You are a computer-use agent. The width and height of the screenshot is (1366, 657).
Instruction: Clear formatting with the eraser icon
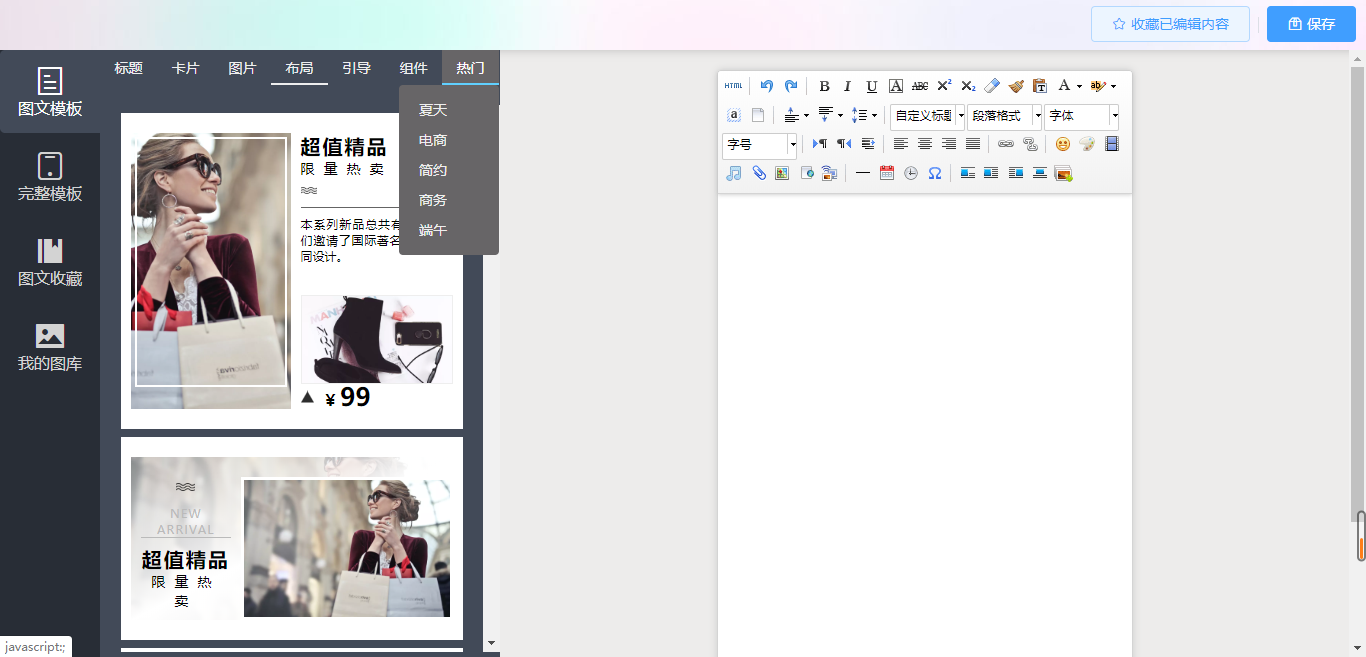[992, 86]
